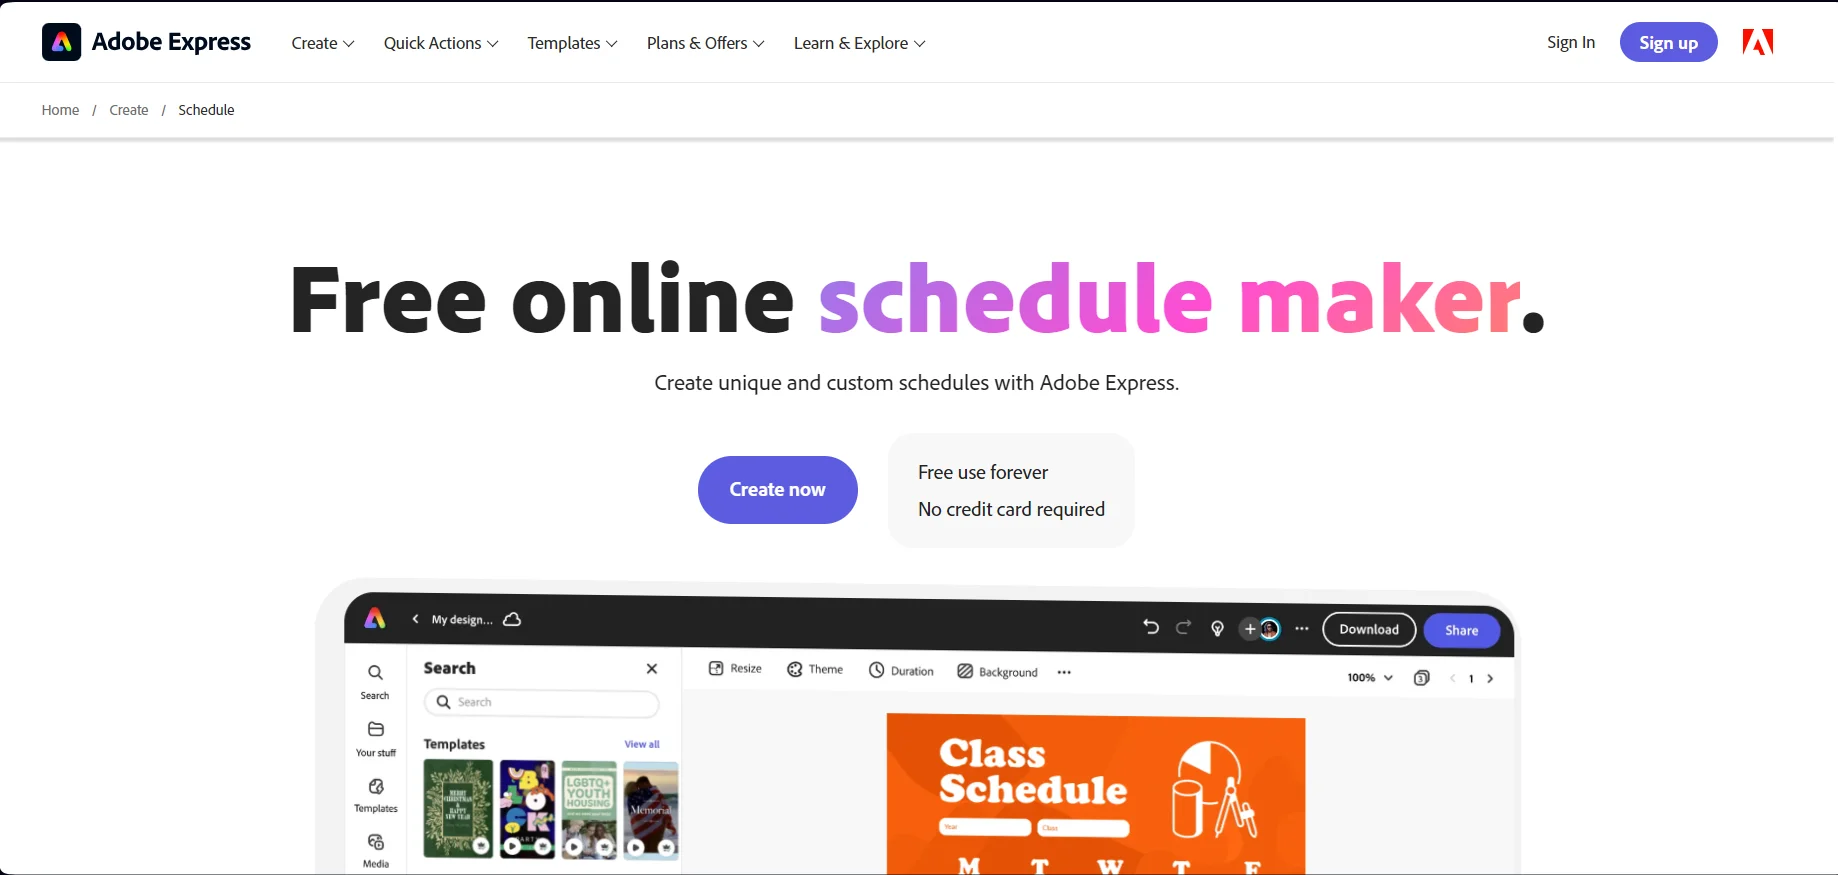Select the LGBTQ+ Youth Housing template

(589, 809)
